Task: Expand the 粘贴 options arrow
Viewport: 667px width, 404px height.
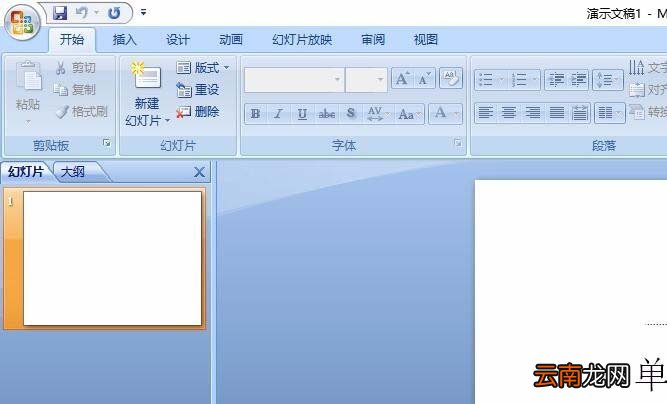Action: [28, 122]
